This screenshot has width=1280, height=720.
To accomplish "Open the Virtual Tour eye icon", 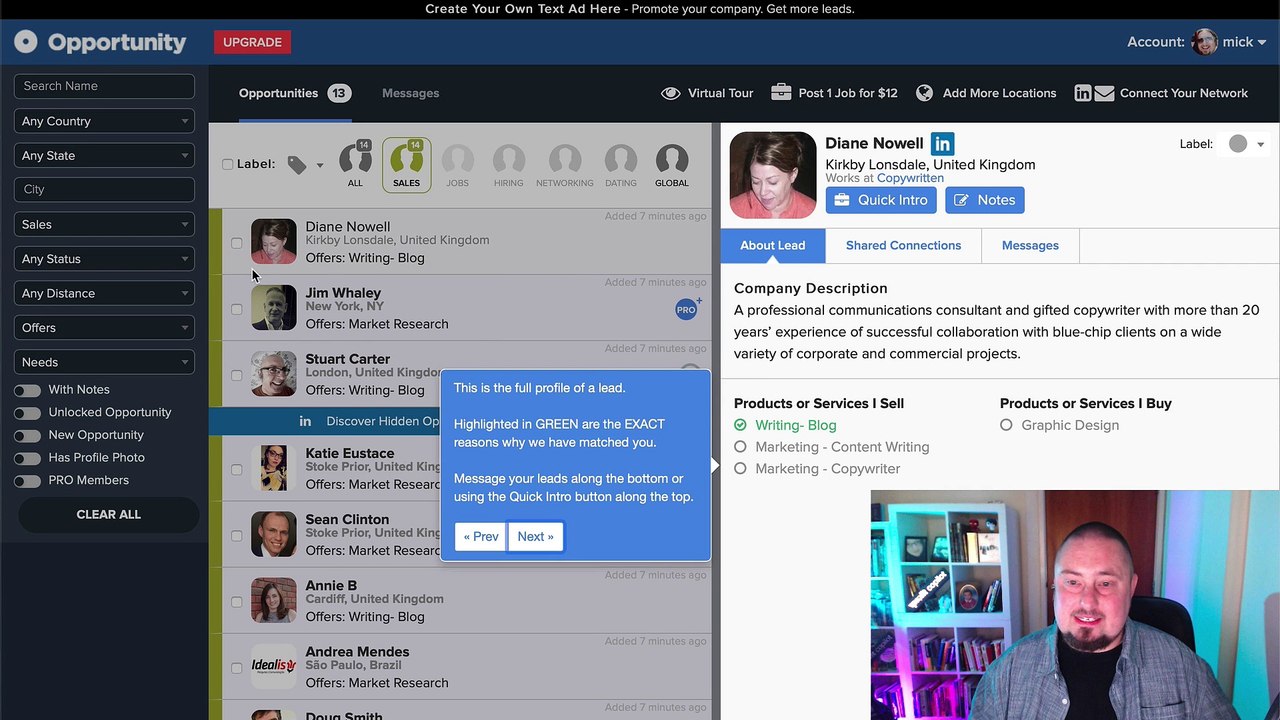I will [670, 93].
